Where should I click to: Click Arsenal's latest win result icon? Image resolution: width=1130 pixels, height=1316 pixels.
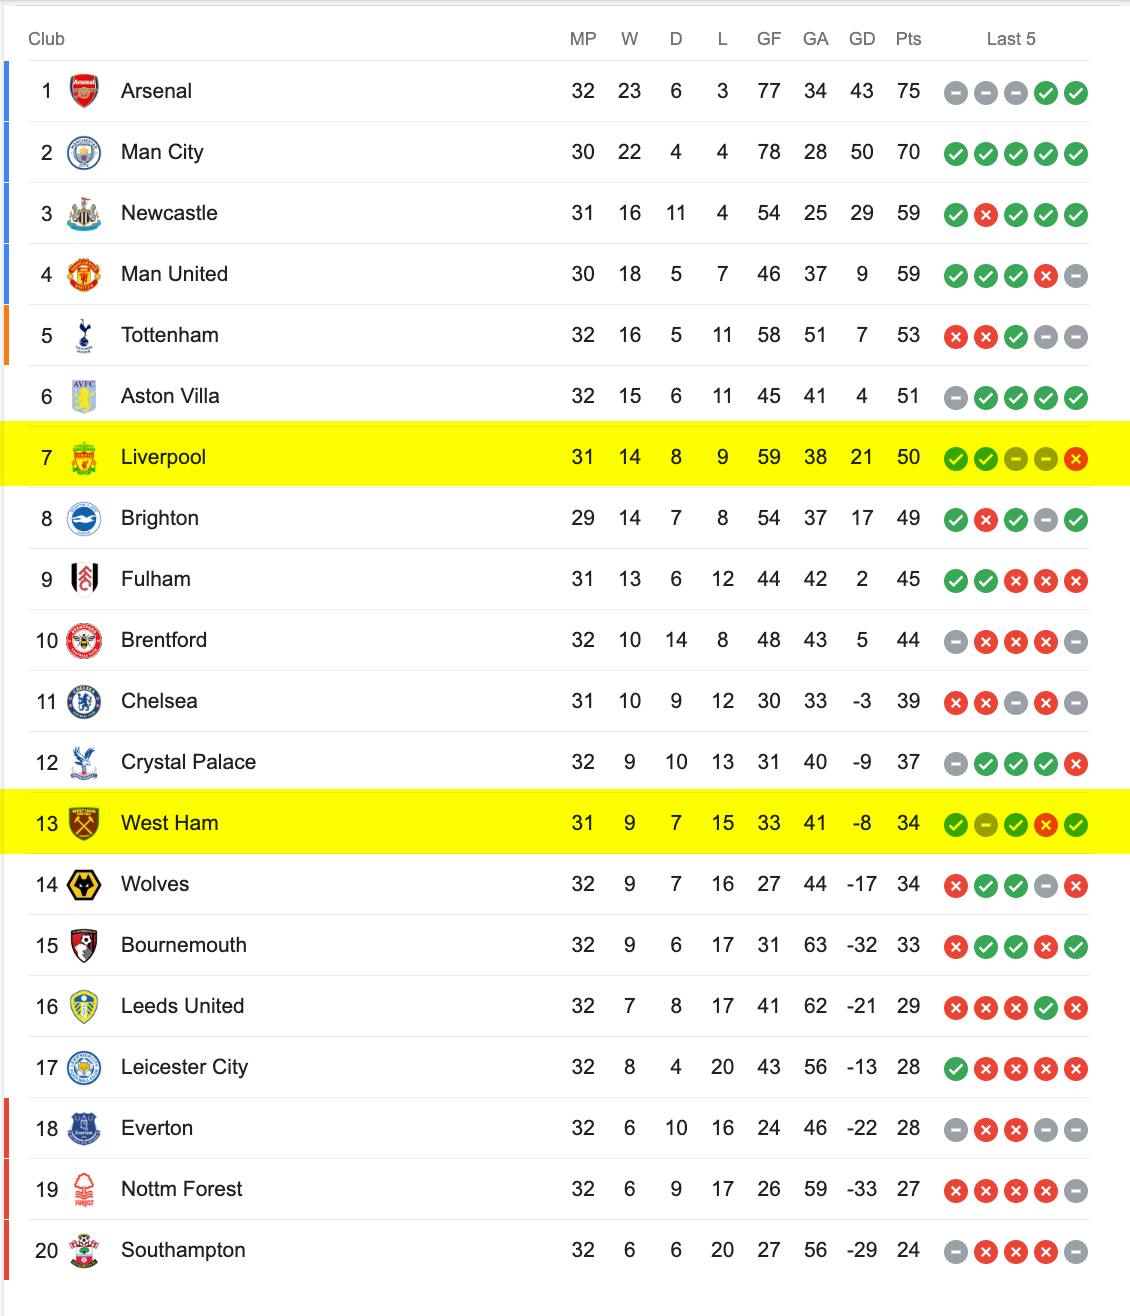pos(1076,93)
